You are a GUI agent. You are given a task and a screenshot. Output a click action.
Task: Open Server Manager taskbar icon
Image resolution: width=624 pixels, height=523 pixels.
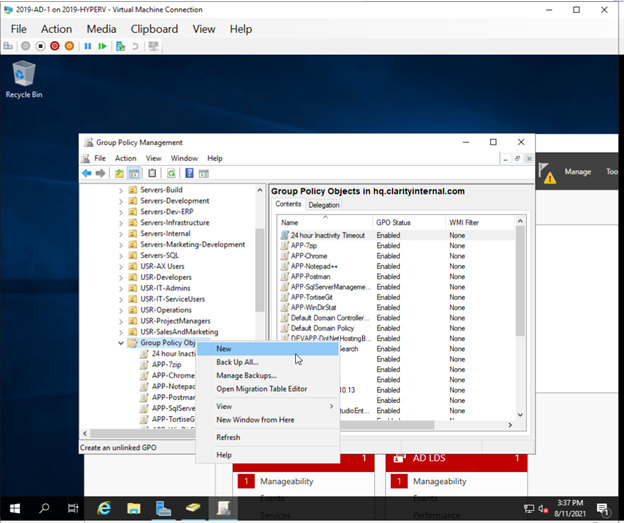(163, 508)
